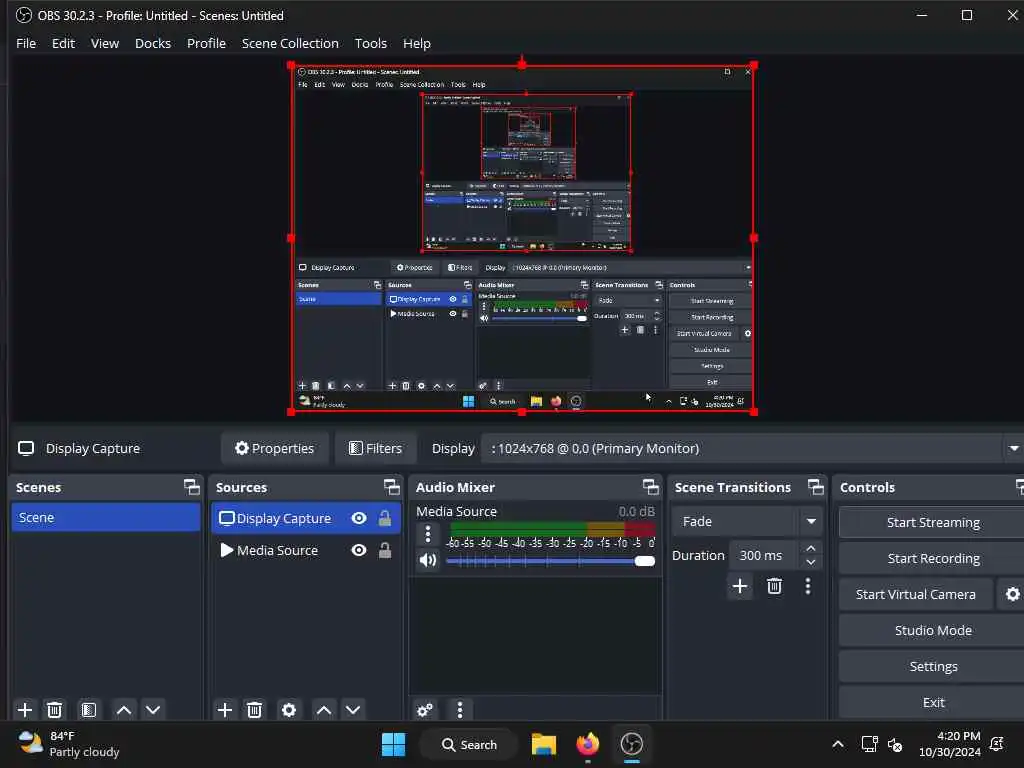Show hidden tray icons chevron

[838, 744]
